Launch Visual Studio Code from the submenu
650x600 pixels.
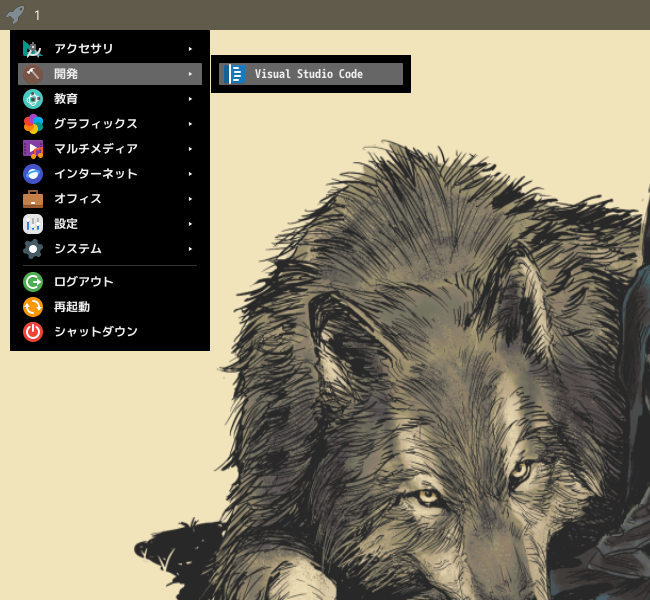(x=311, y=74)
